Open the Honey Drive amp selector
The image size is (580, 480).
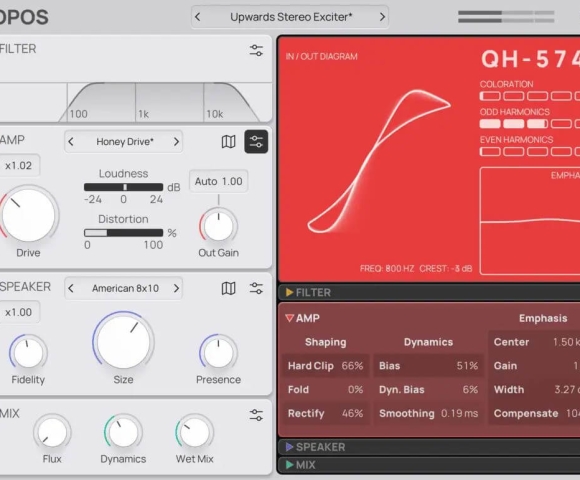coord(125,142)
